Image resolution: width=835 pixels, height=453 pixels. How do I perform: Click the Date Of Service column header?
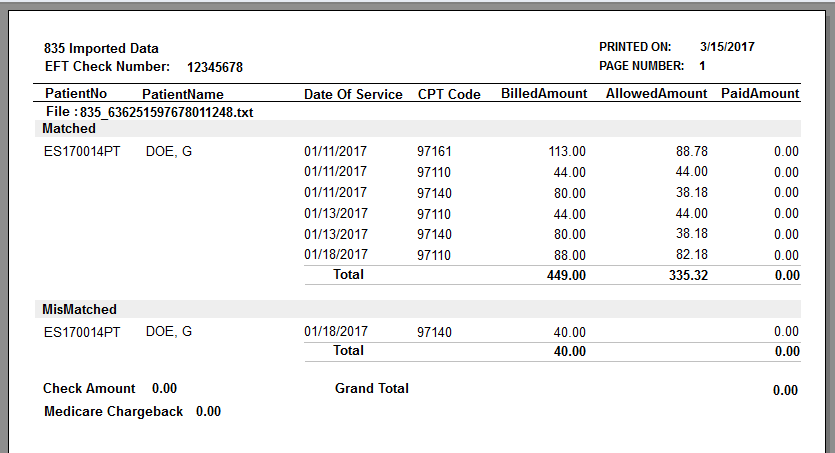pos(353,94)
